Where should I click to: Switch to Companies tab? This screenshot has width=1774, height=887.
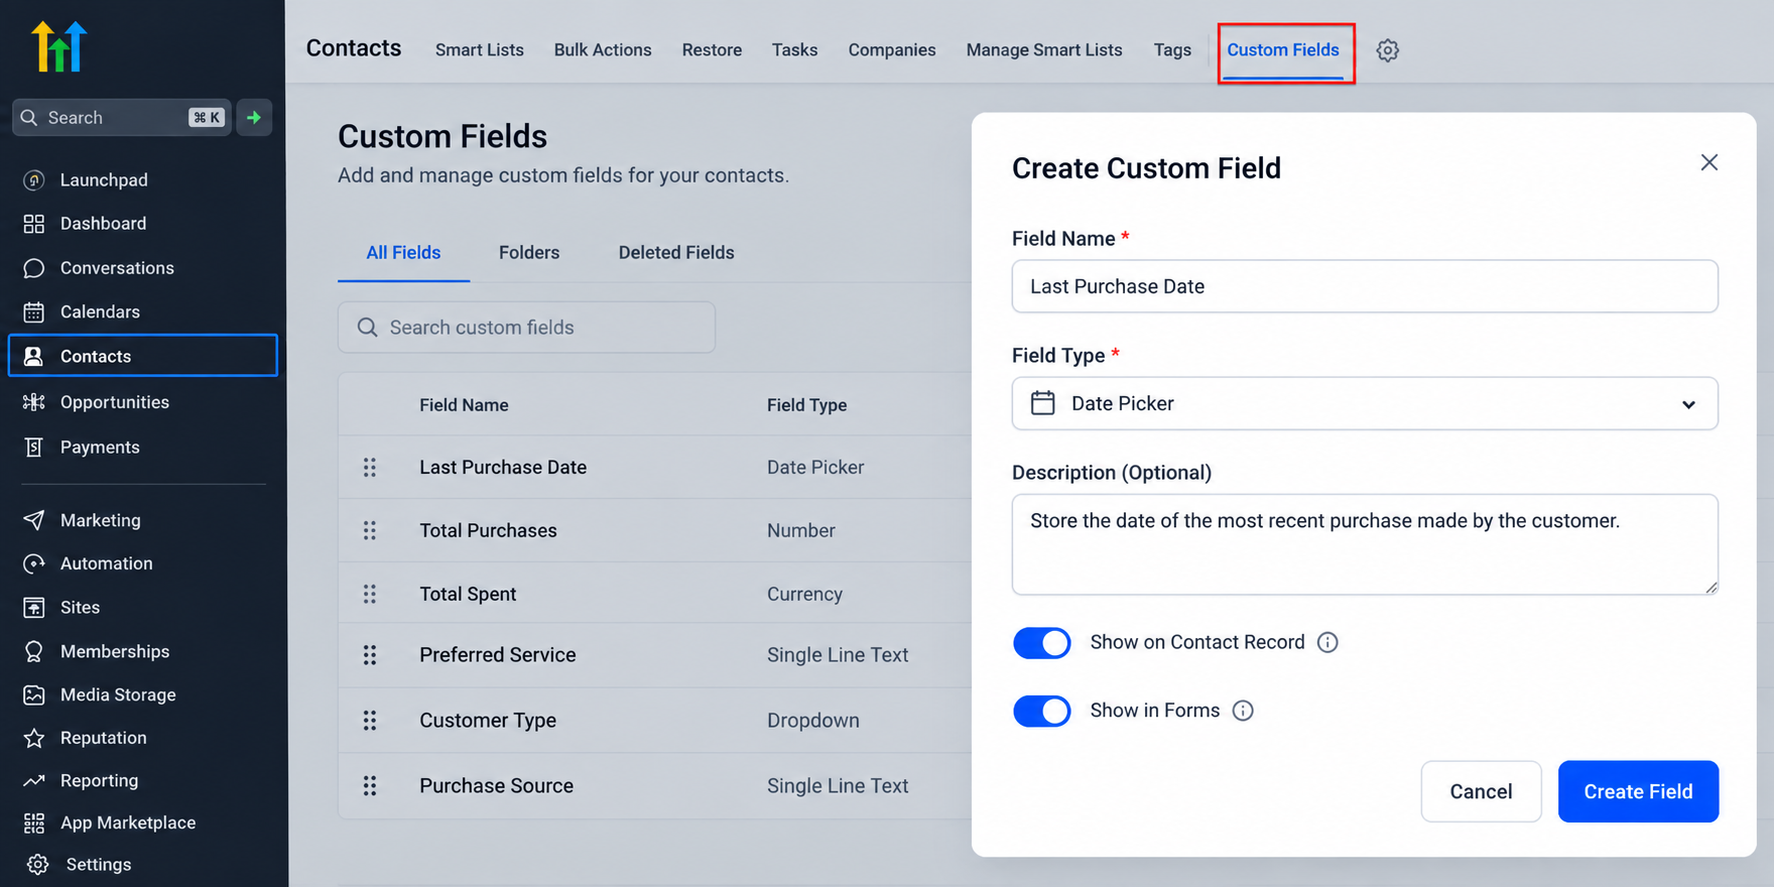point(891,50)
